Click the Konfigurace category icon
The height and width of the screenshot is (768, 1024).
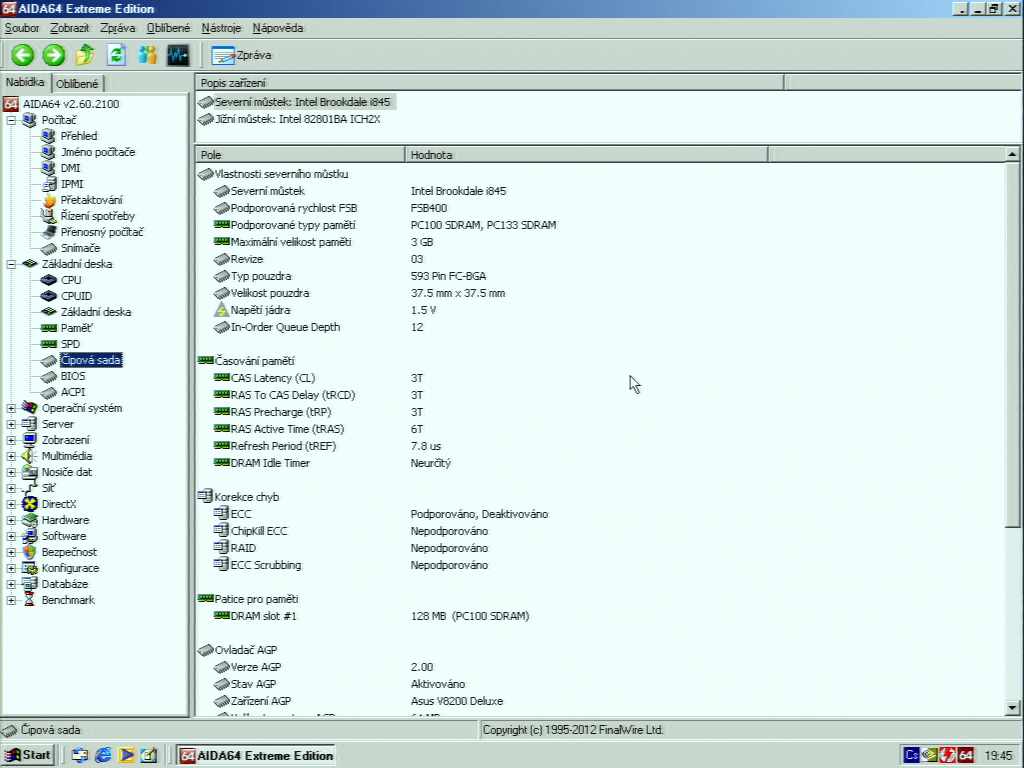click(x=29, y=568)
